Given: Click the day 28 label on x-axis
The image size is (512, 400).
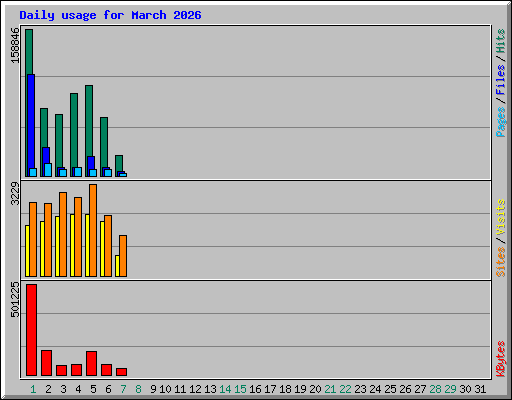Looking at the screenshot, I should (435, 389).
